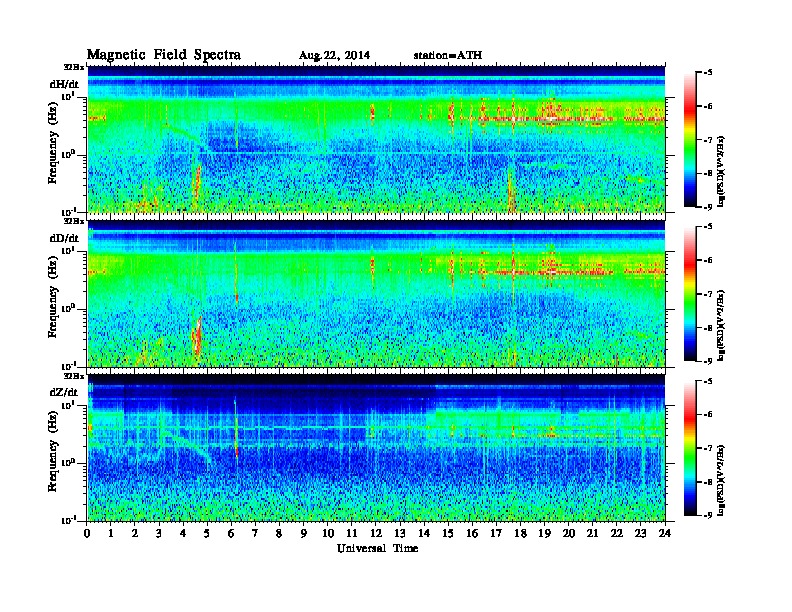Click the '32Hz' label of dH/dt panel
Image resolution: width=792 pixels, height=612 pixels.
tap(73, 67)
